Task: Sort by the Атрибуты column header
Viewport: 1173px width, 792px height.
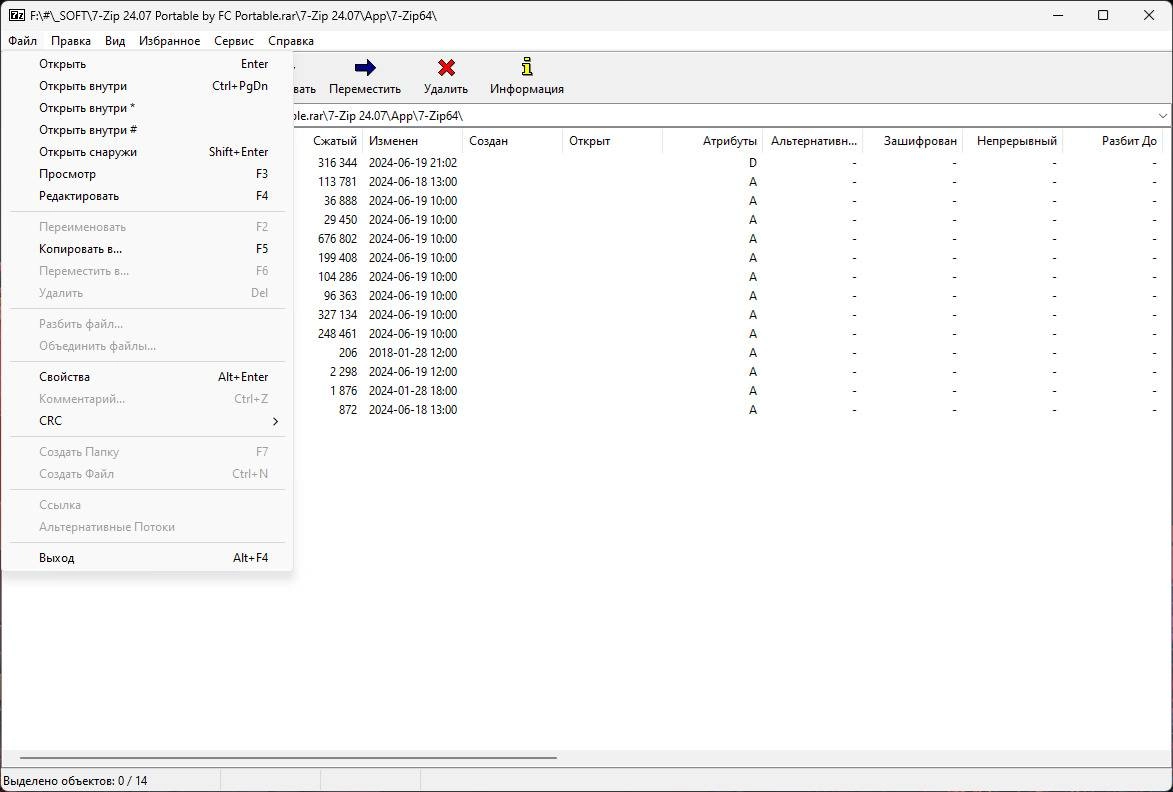Action: click(x=712, y=141)
